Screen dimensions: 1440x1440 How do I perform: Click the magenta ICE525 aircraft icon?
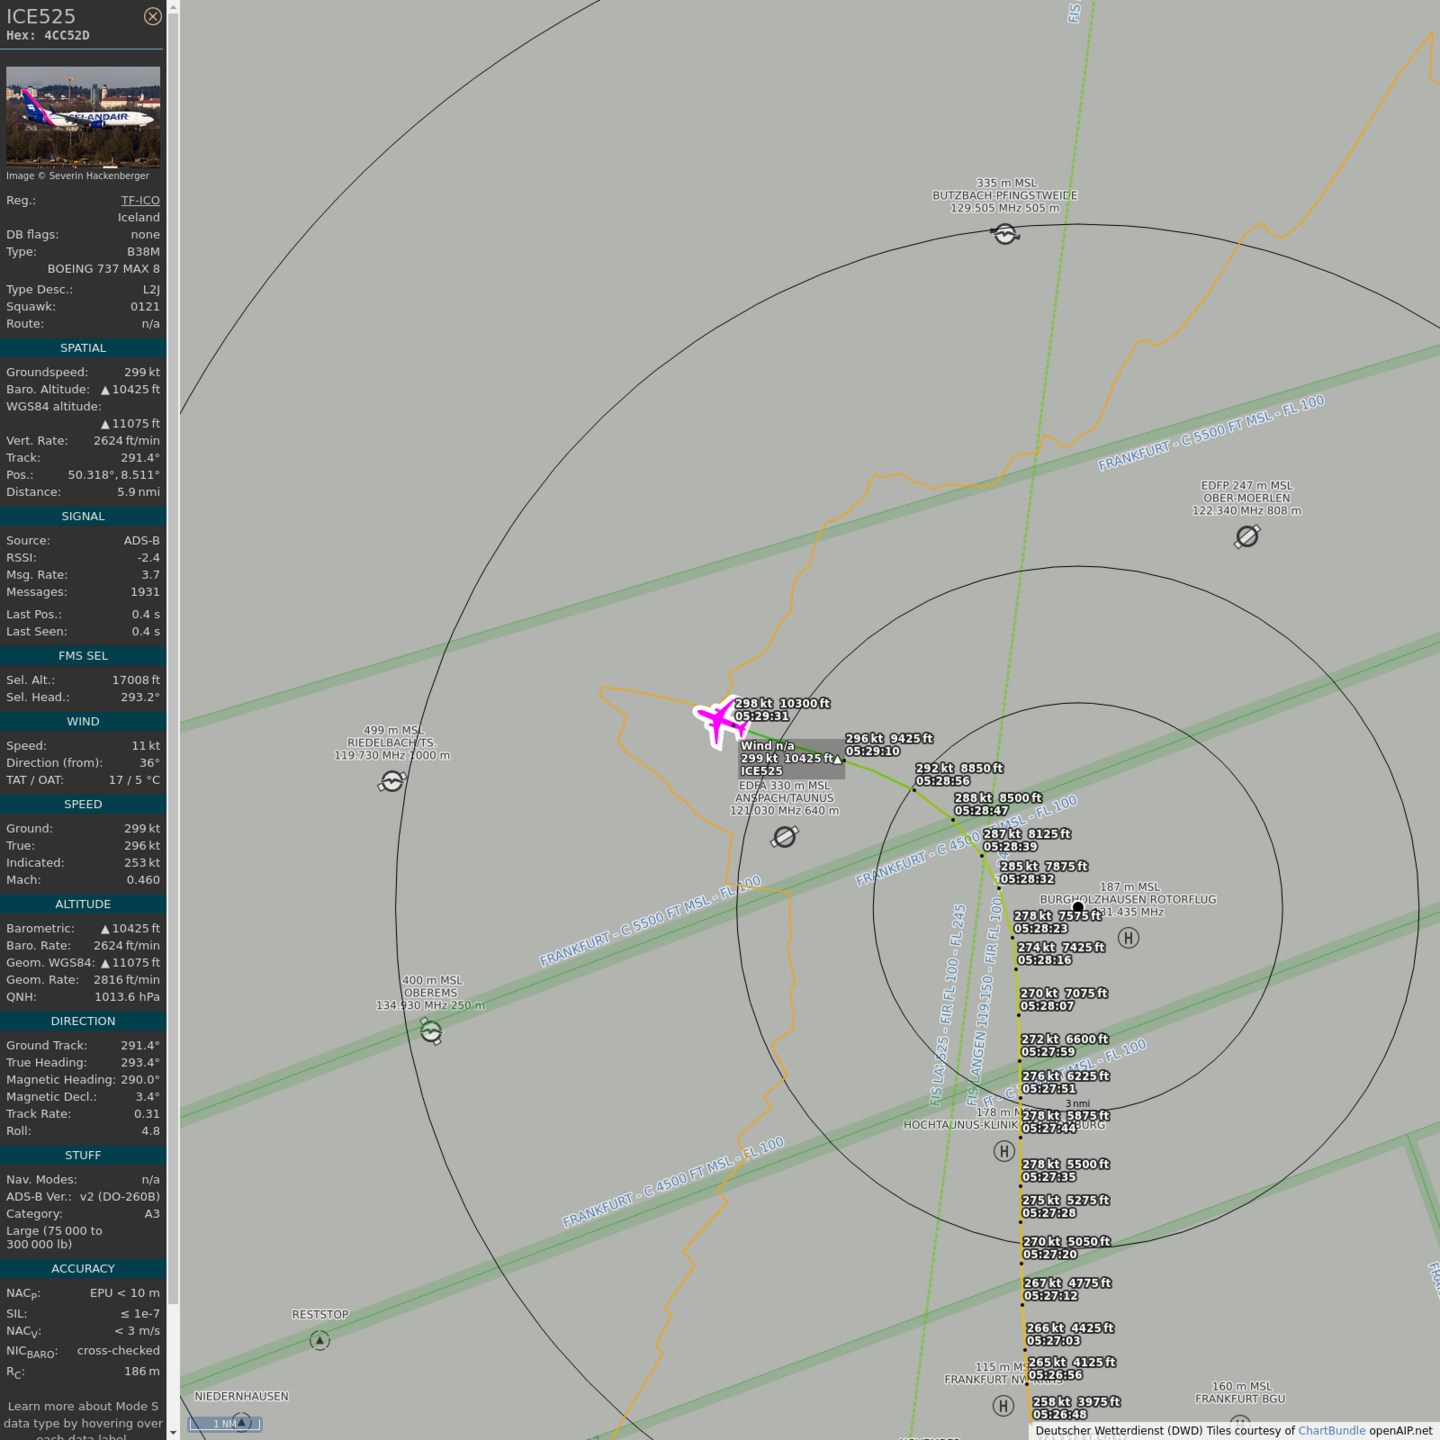coord(719,719)
